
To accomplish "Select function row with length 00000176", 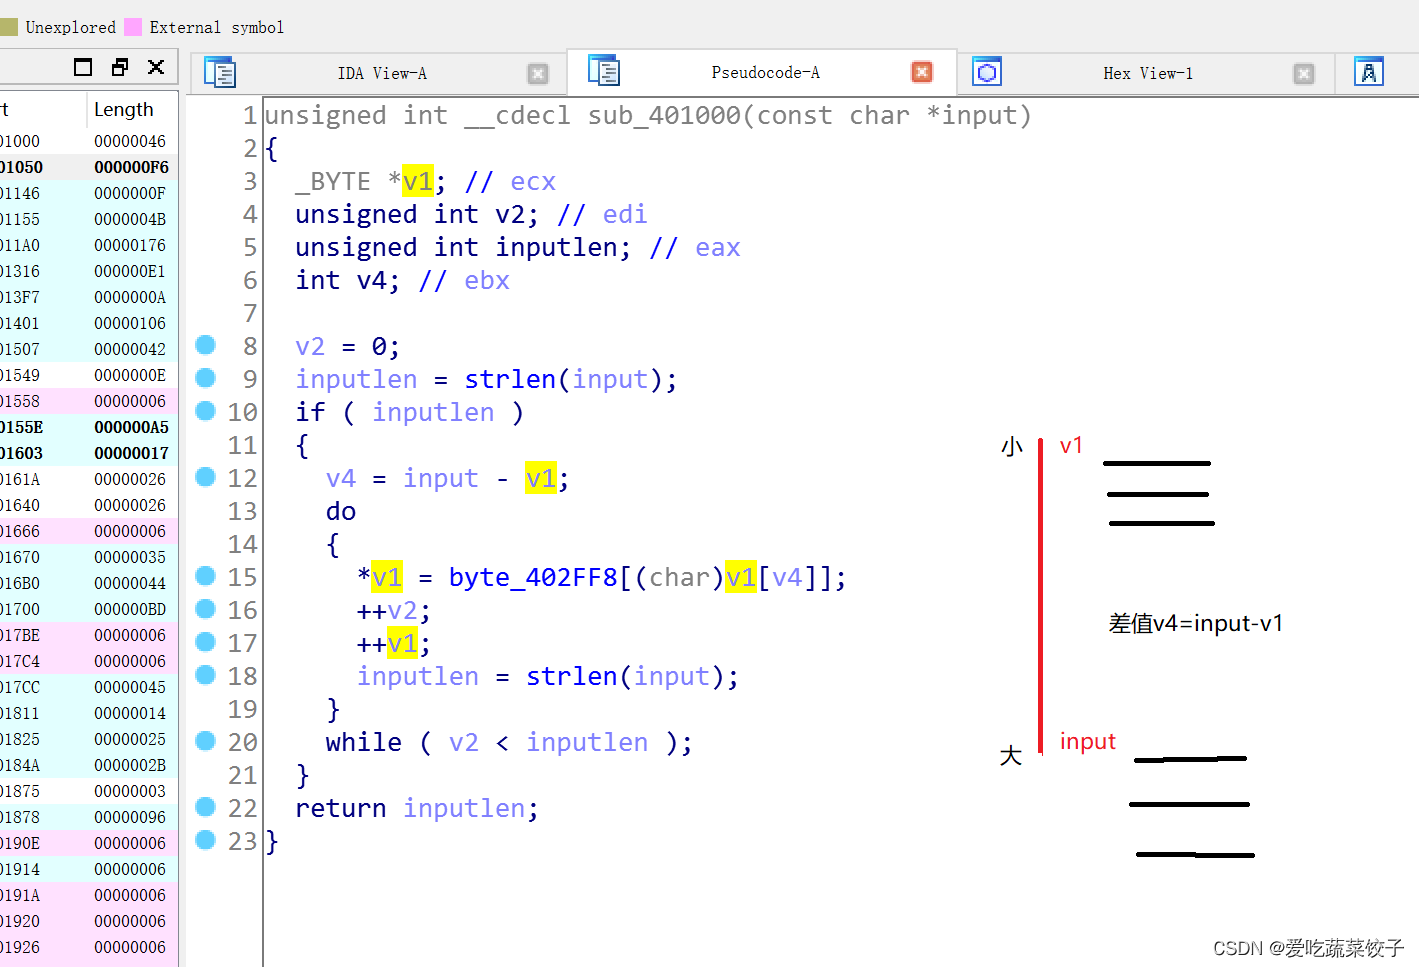I will point(89,245).
